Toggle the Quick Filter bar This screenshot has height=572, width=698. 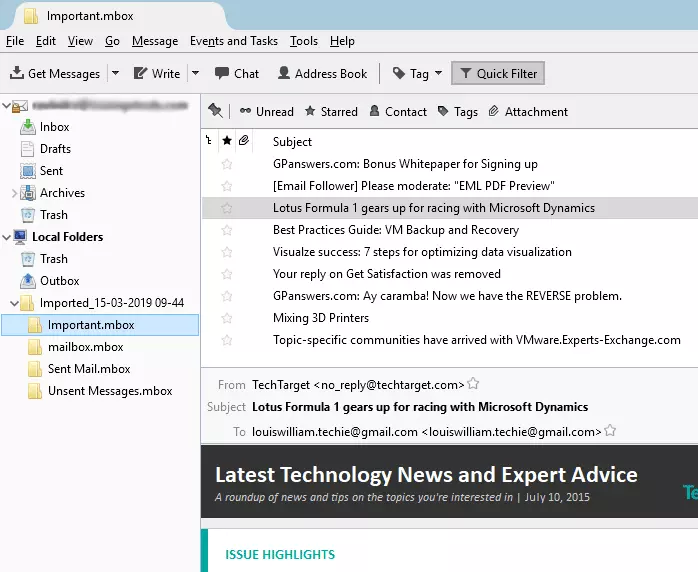(x=497, y=74)
